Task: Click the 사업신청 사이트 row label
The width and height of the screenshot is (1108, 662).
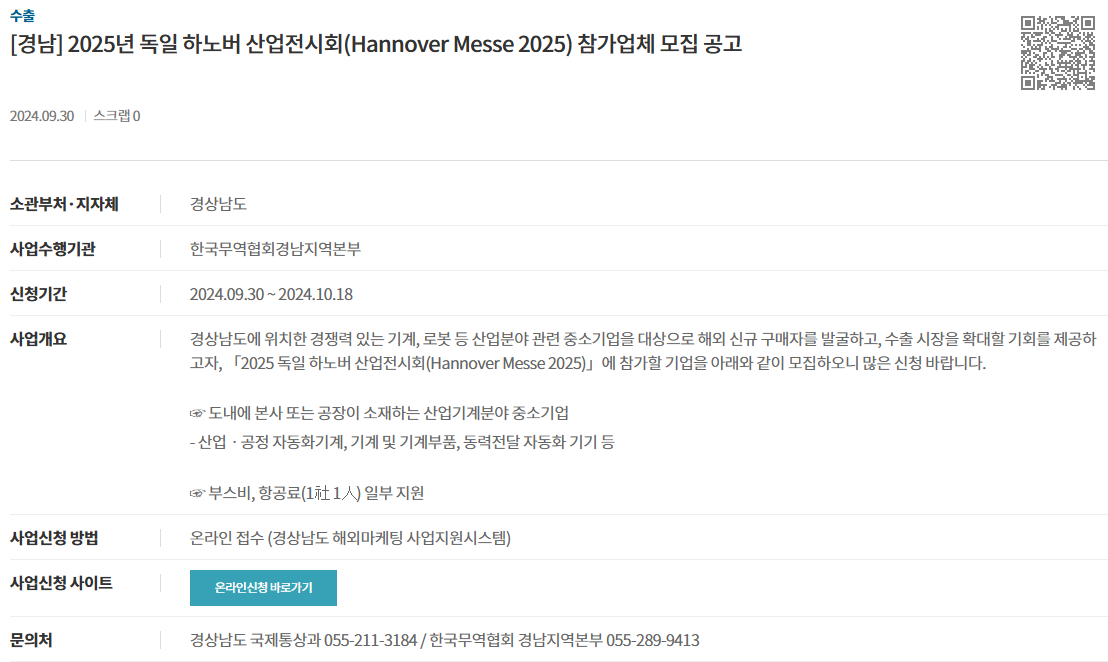Action: (x=61, y=583)
